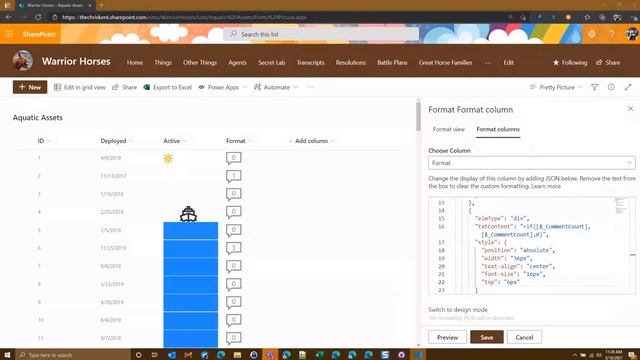Open the Active column header menu

175,141
